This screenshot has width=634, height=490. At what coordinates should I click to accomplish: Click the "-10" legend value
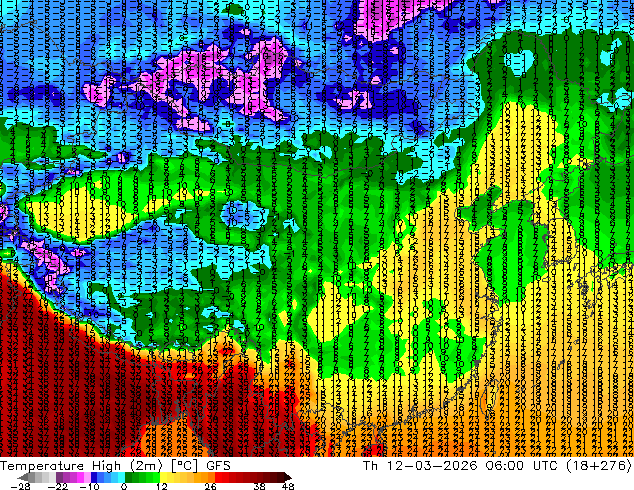coord(90,486)
